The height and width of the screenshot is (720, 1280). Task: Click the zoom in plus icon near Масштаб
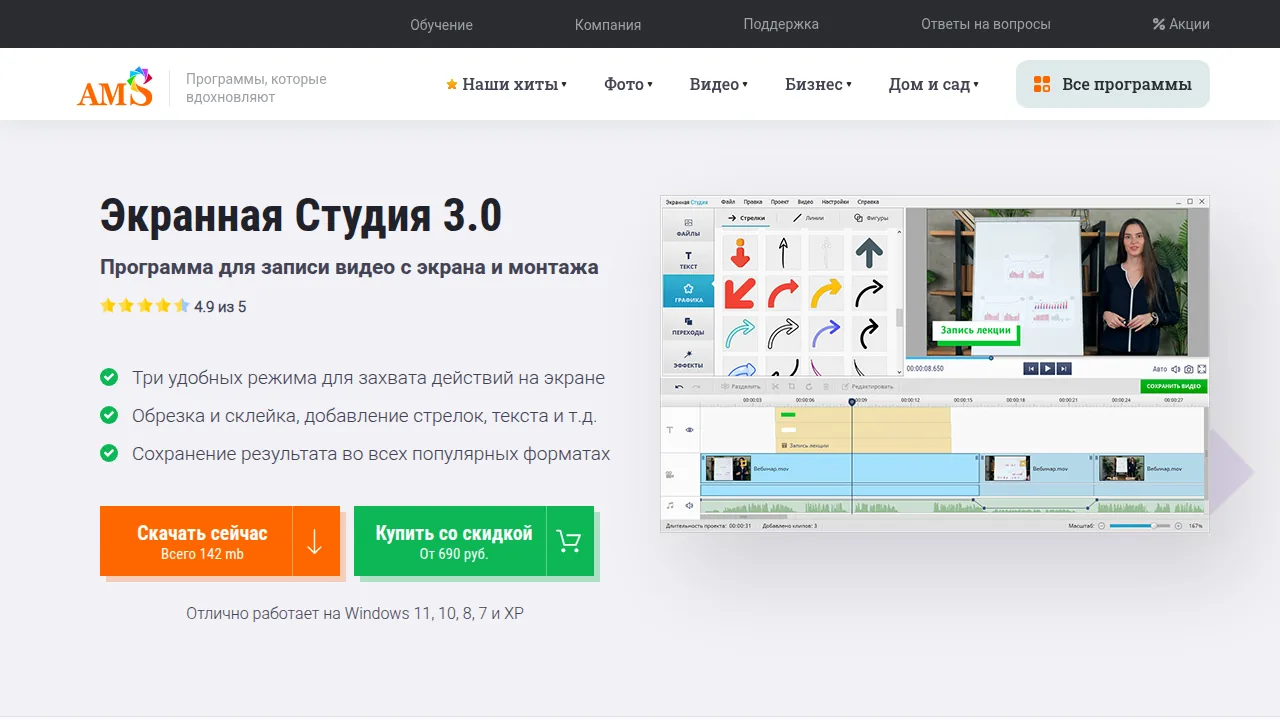click(x=1178, y=525)
